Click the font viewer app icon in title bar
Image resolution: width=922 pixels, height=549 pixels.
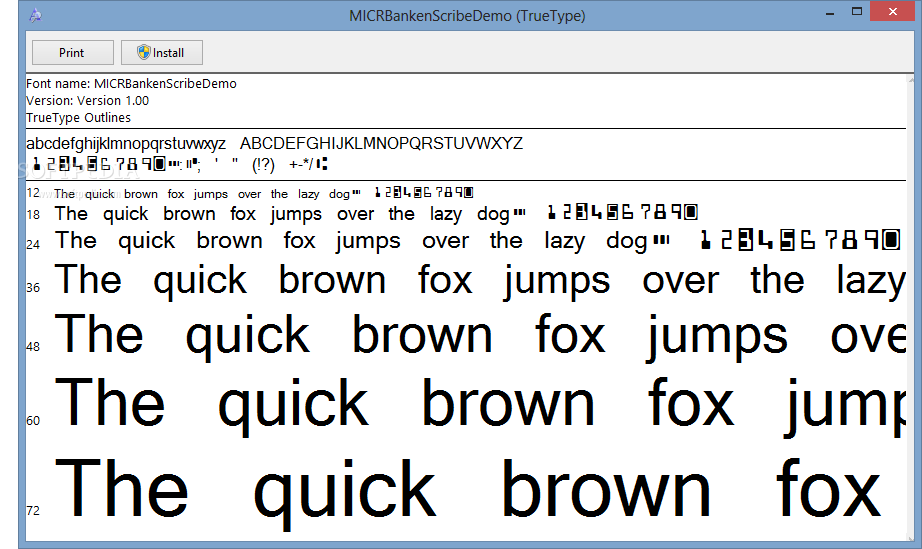(35, 15)
